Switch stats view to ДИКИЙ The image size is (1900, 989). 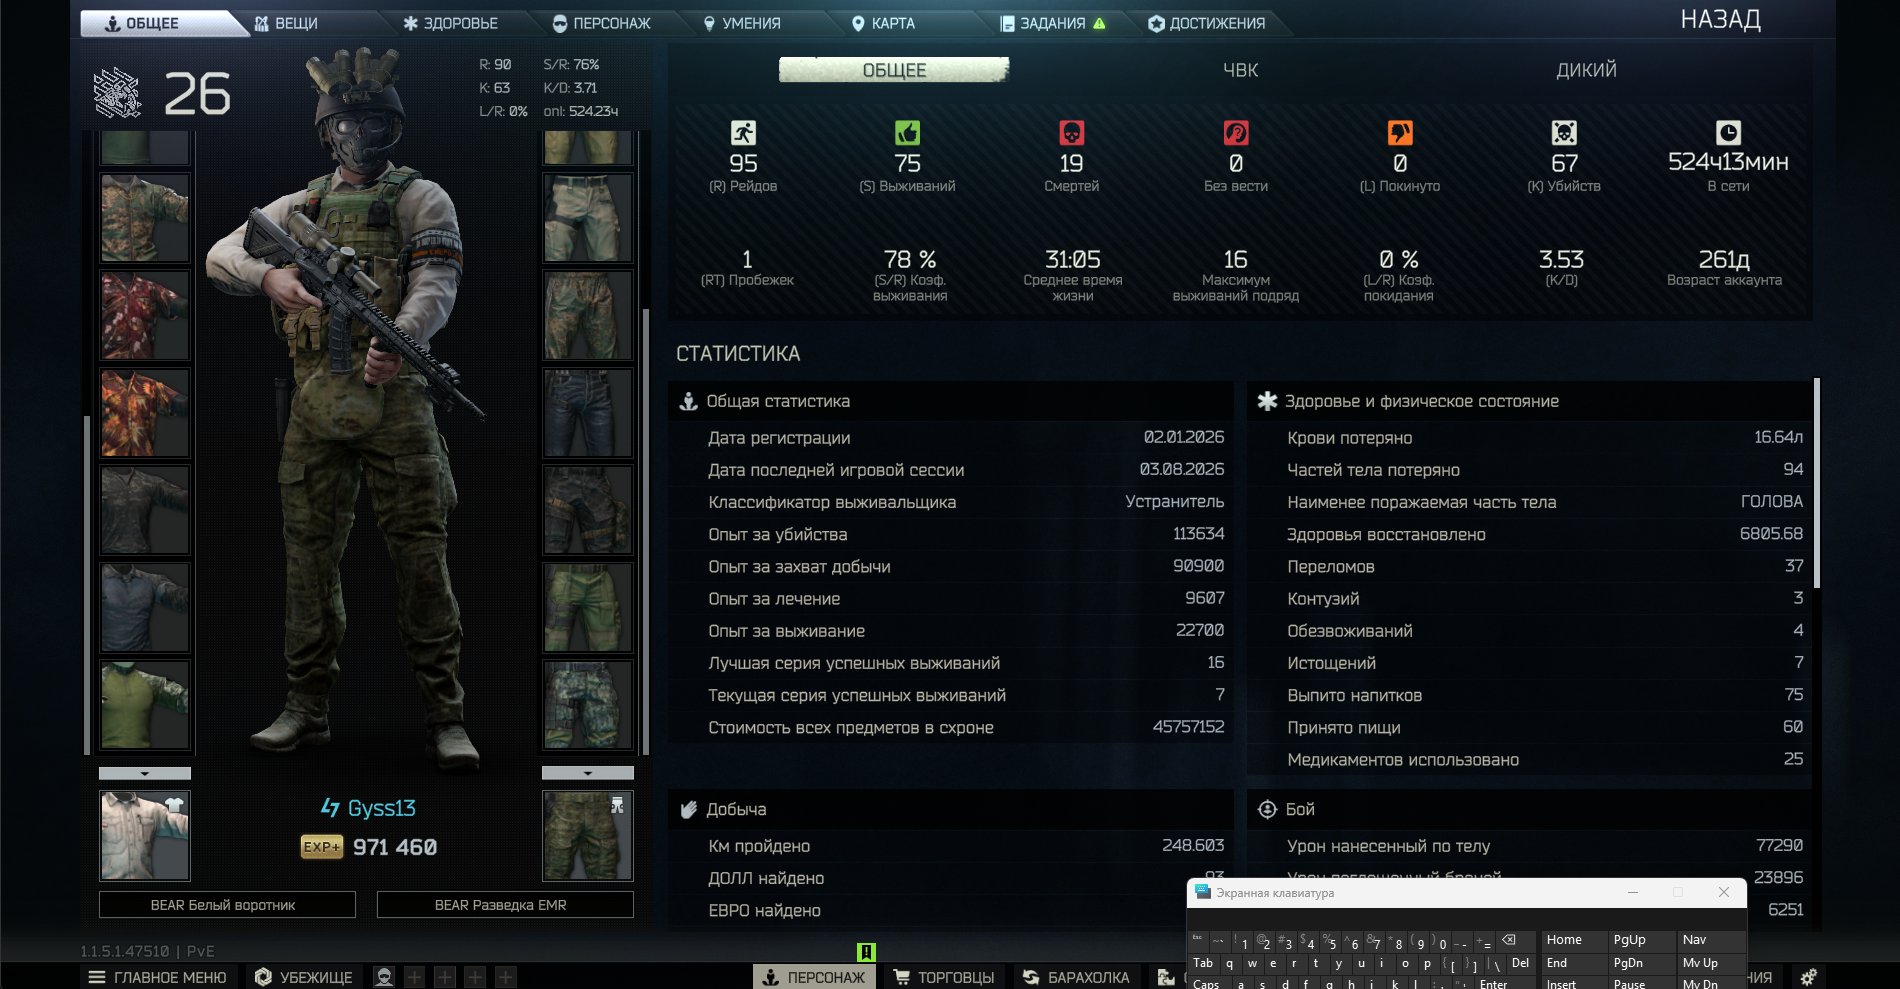point(1586,70)
